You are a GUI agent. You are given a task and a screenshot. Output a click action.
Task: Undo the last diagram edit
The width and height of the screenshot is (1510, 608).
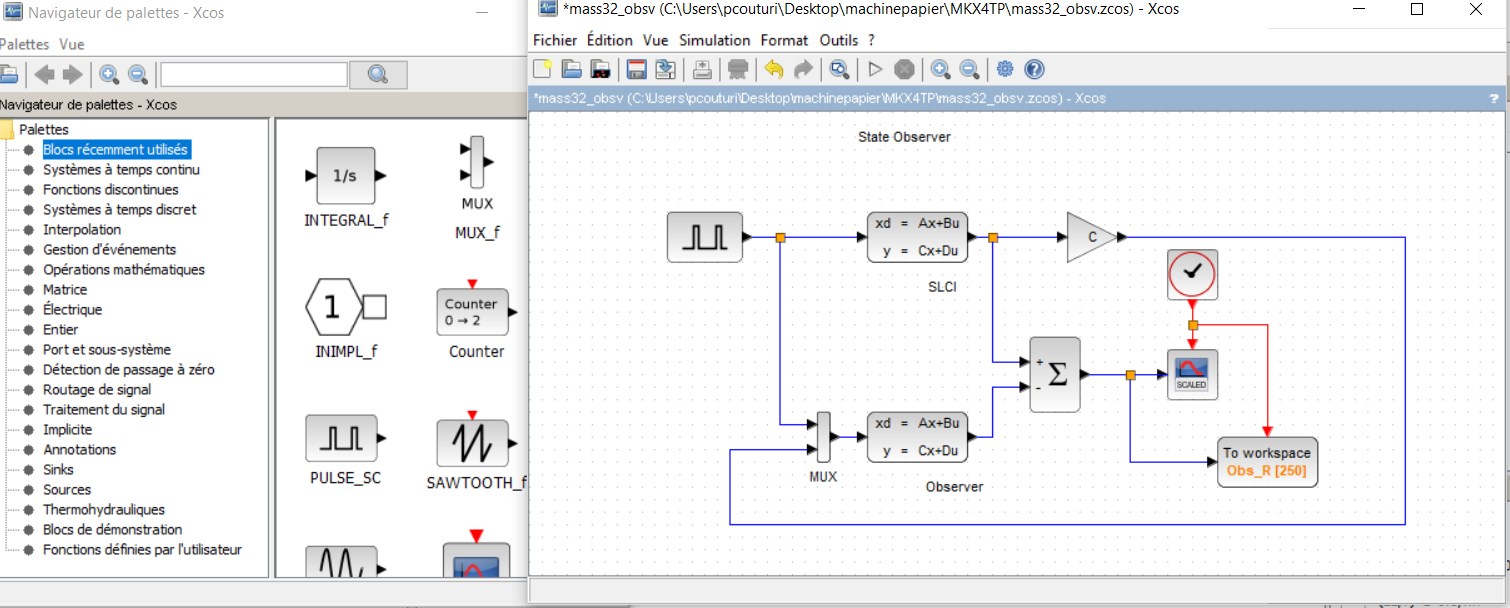tap(773, 69)
